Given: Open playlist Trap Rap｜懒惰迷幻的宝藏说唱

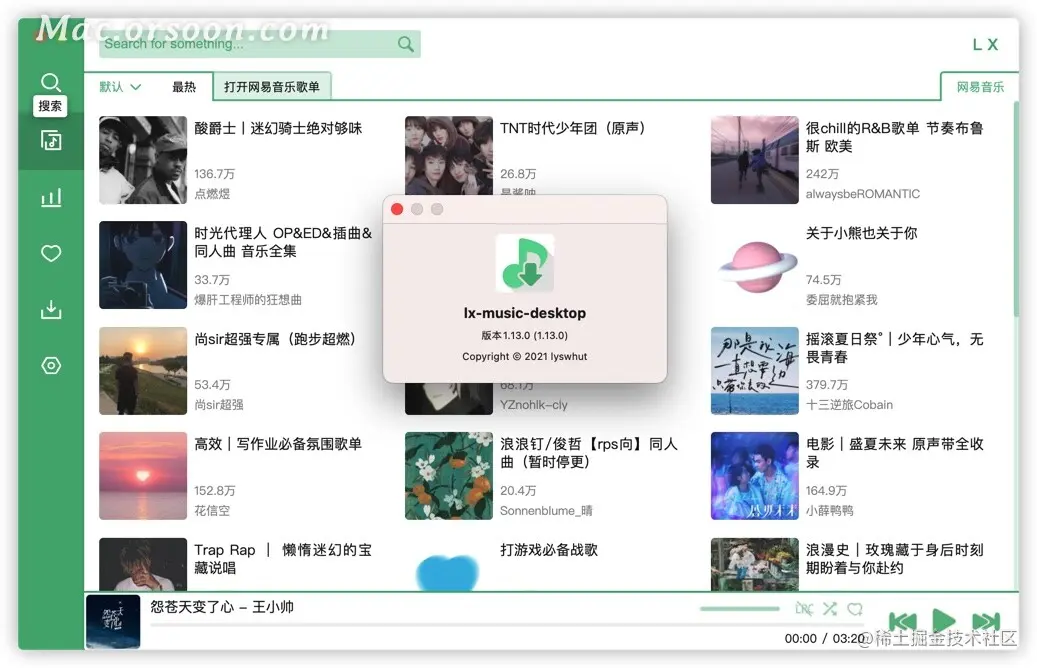Looking at the screenshot, I should click(283, 559).
